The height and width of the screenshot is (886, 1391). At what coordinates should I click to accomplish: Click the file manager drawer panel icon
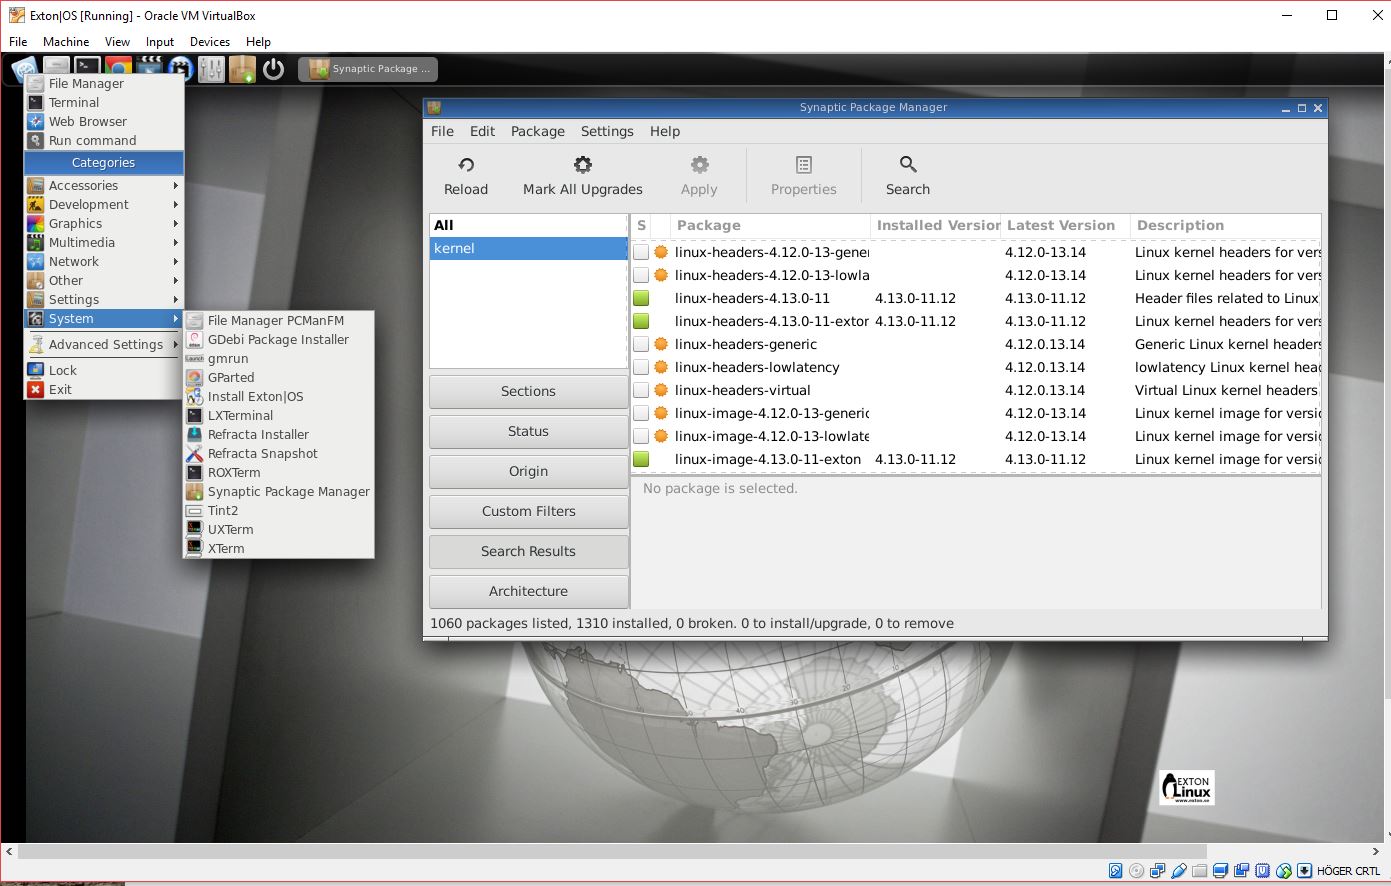coord(56,65)
